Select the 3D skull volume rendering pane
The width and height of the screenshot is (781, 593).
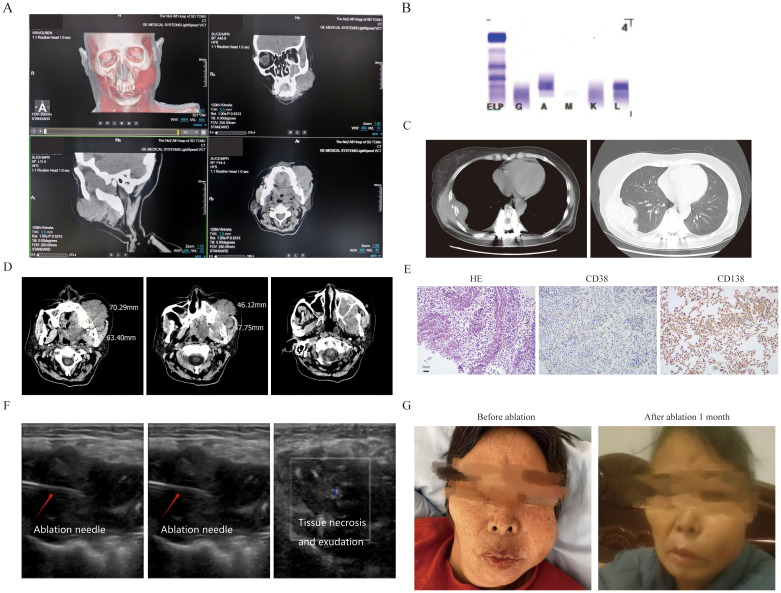pyautogui.click(x=118, y=74)
